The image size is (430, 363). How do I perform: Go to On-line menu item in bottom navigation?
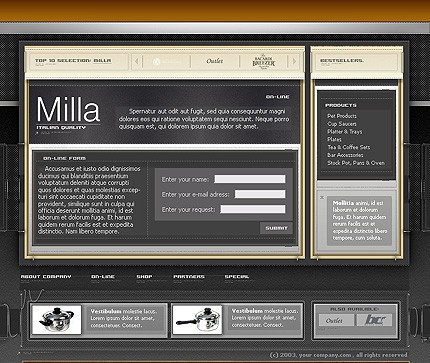coord(103,277)
